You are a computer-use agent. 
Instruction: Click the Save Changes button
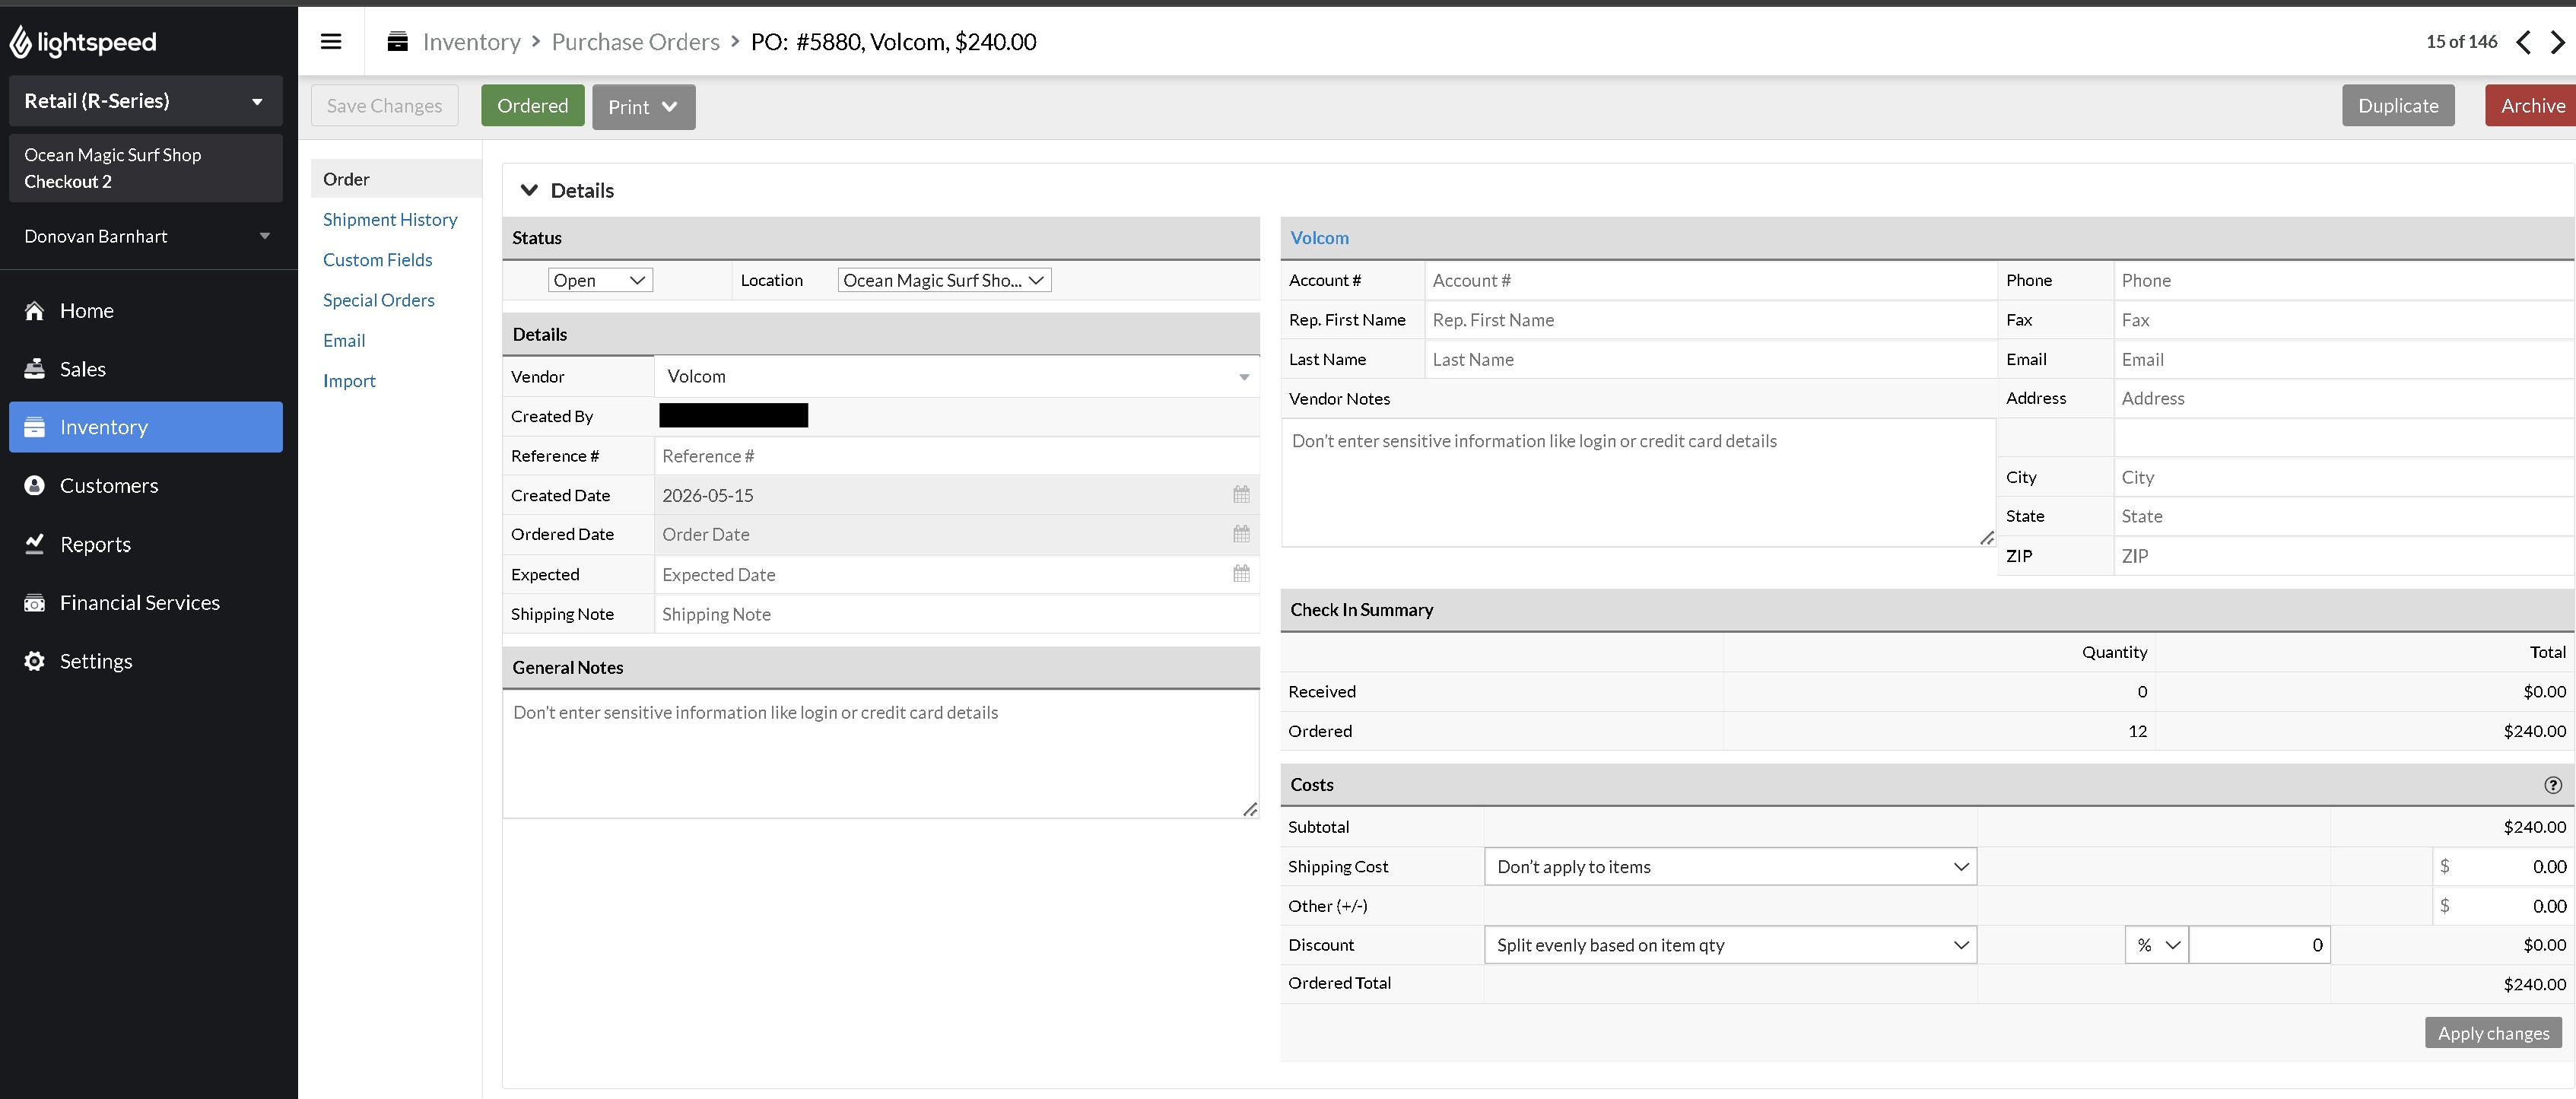384,106
